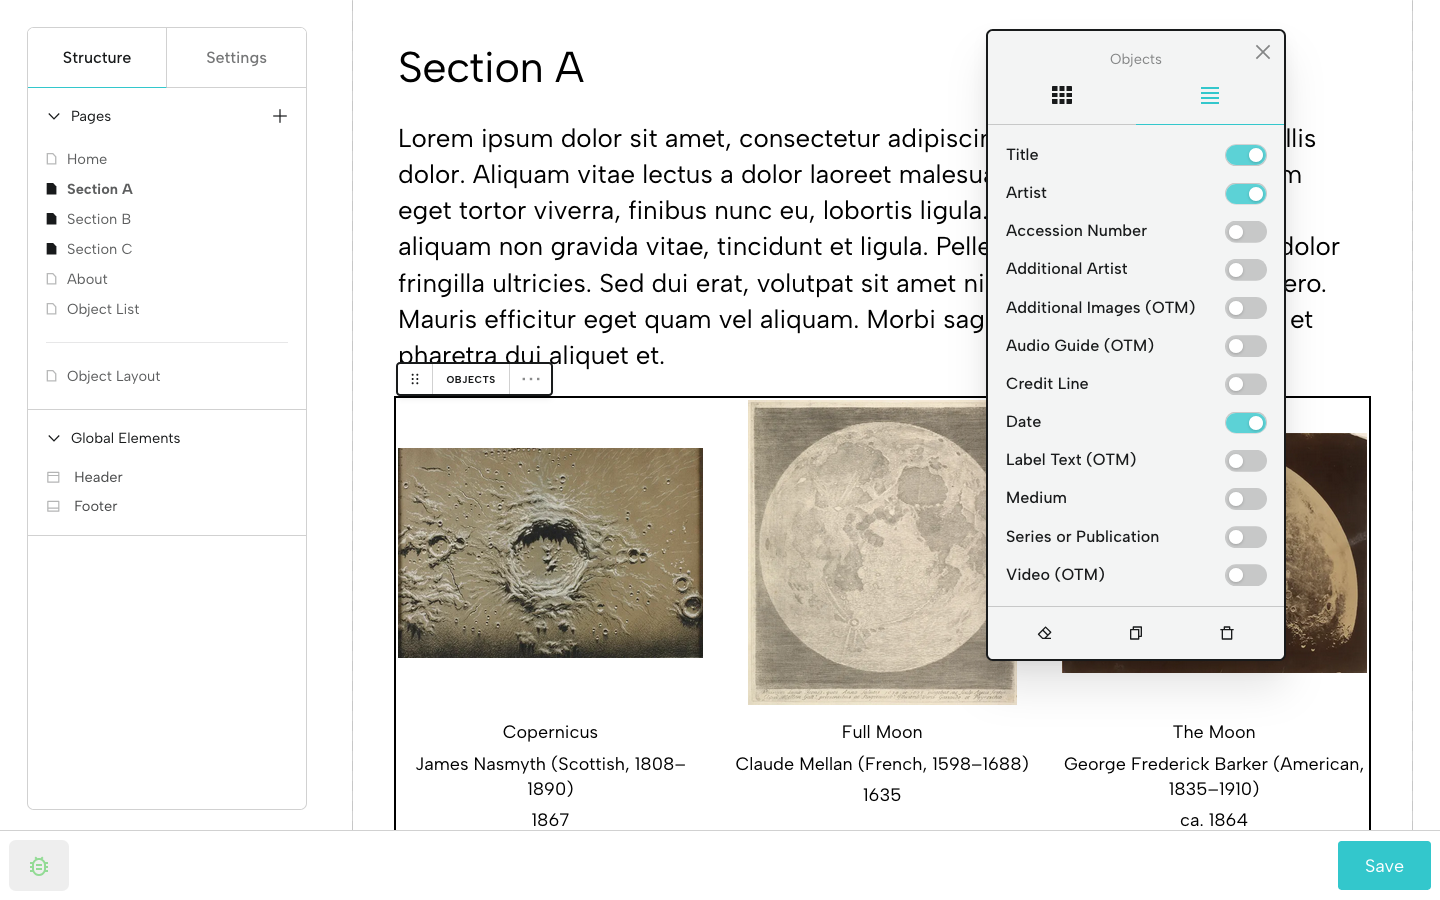The width and height of the screenshot is (1440, 900).
Task: Disable the Title toggle
Action: pos(1245,155)
